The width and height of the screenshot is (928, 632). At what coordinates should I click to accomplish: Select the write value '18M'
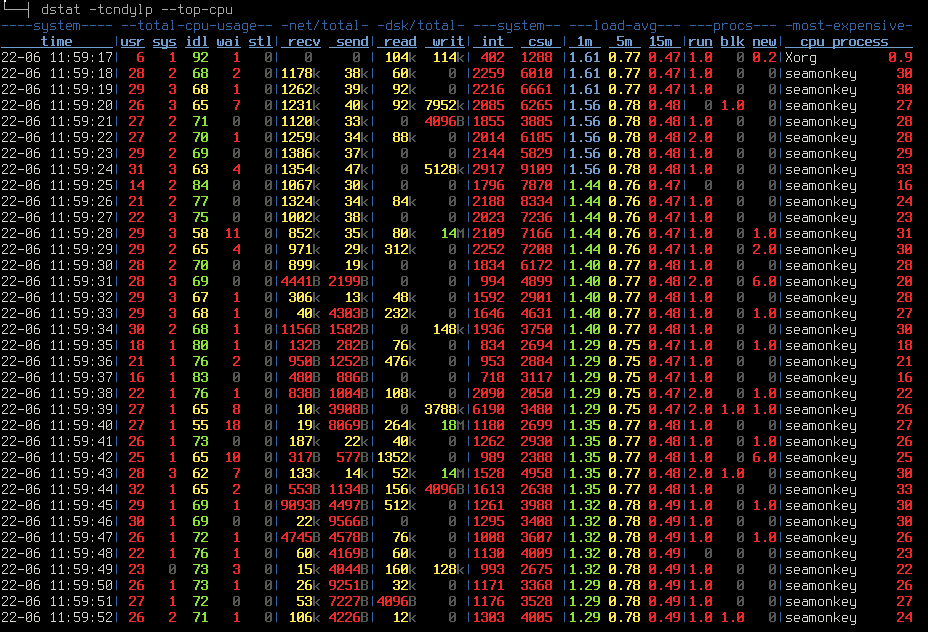tap(452, 425)
